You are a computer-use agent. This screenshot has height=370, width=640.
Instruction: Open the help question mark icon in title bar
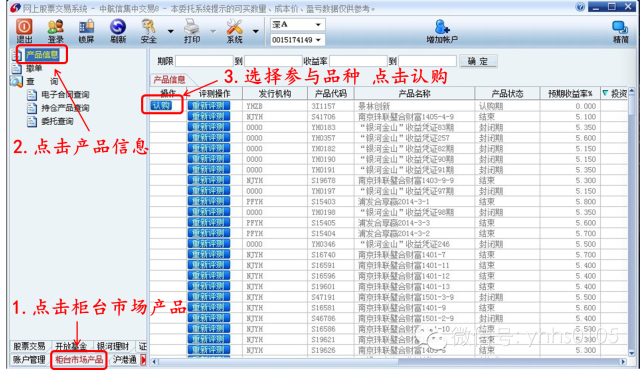pyautogui.click(x=580, y=7)
